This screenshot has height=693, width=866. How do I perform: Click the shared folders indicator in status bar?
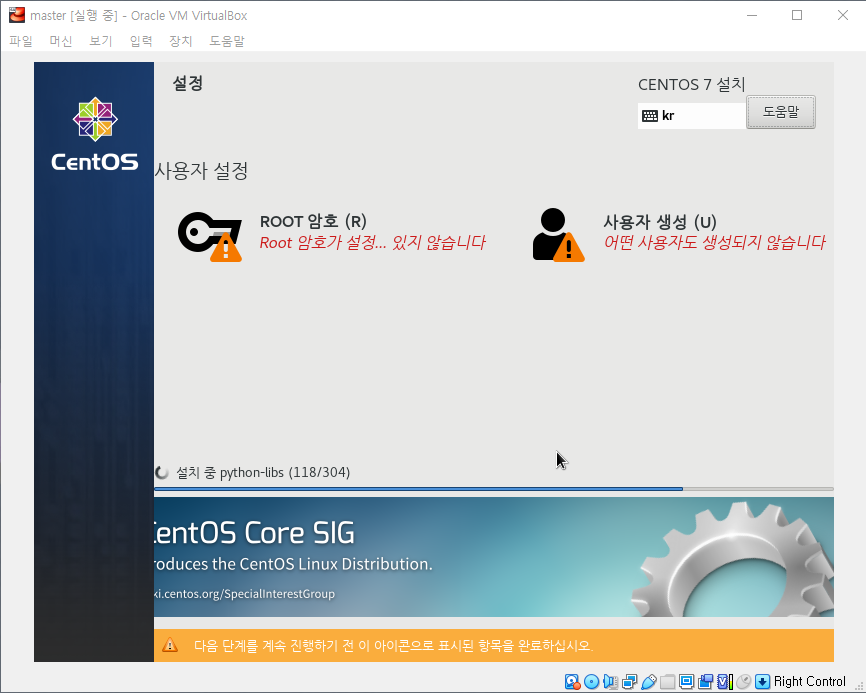pyautogui.click(x=668, y=681)
